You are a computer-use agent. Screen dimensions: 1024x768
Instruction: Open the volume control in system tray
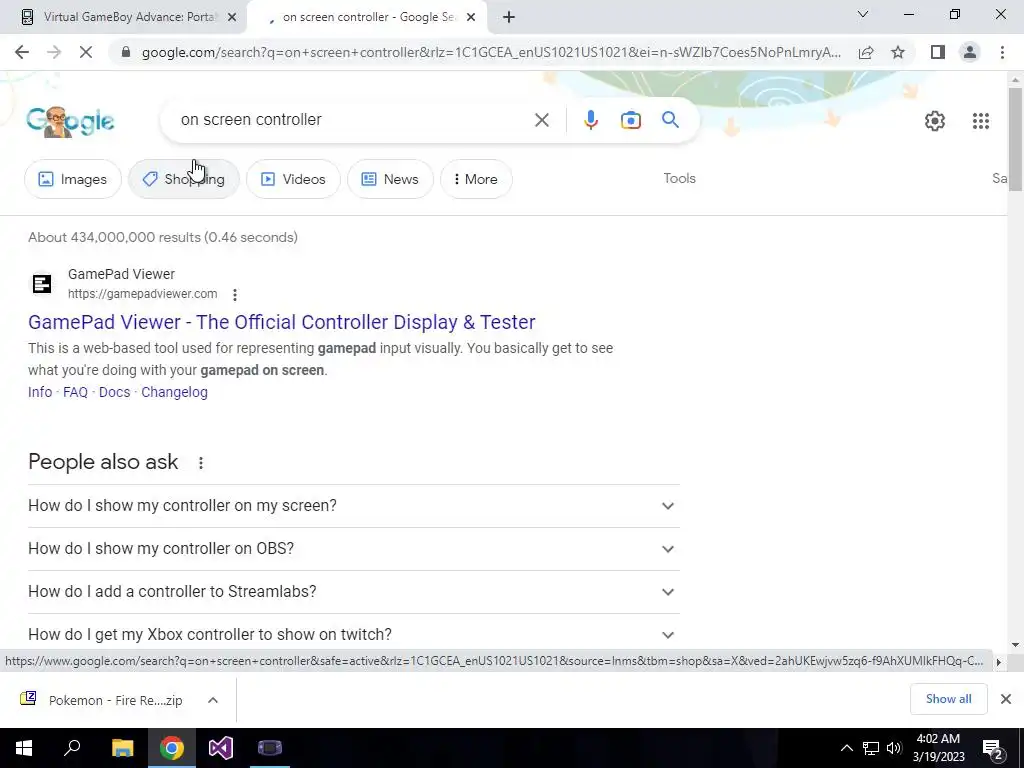[x=895, y=748]
